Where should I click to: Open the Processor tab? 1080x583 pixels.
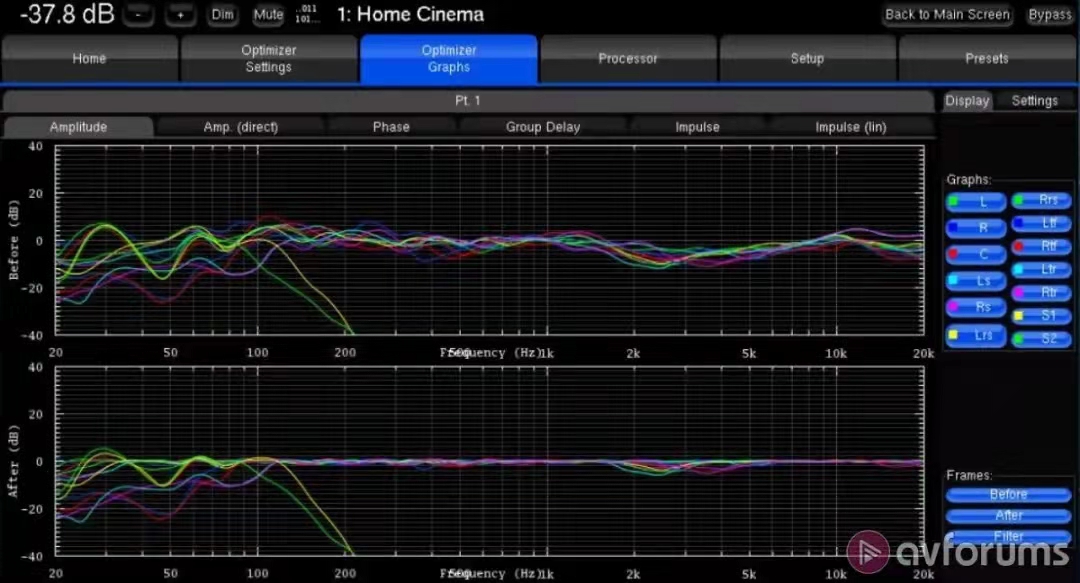click(x=628, y=58)
